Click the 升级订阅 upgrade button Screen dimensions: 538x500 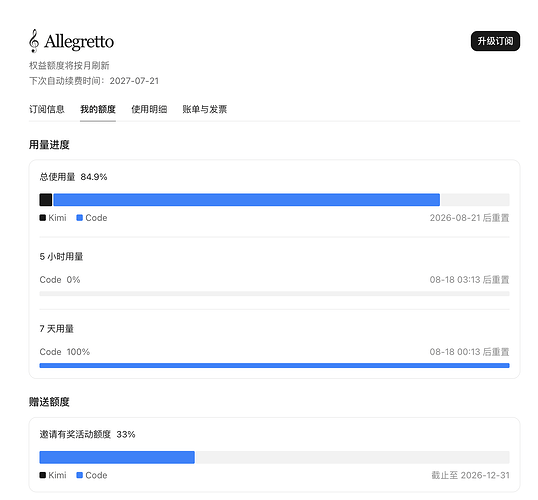495,41
